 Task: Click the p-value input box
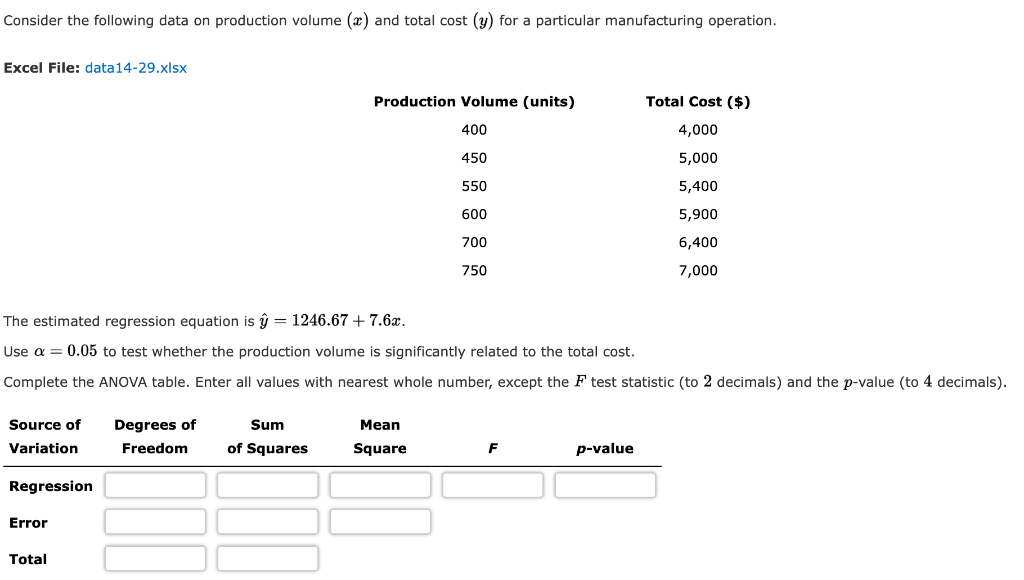tap(605, 485)
